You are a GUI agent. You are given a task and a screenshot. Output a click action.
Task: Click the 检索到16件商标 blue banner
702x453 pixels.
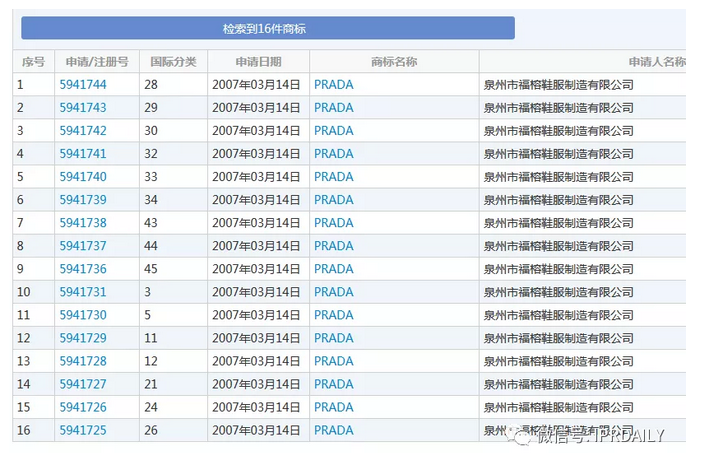tap(268, 28)
